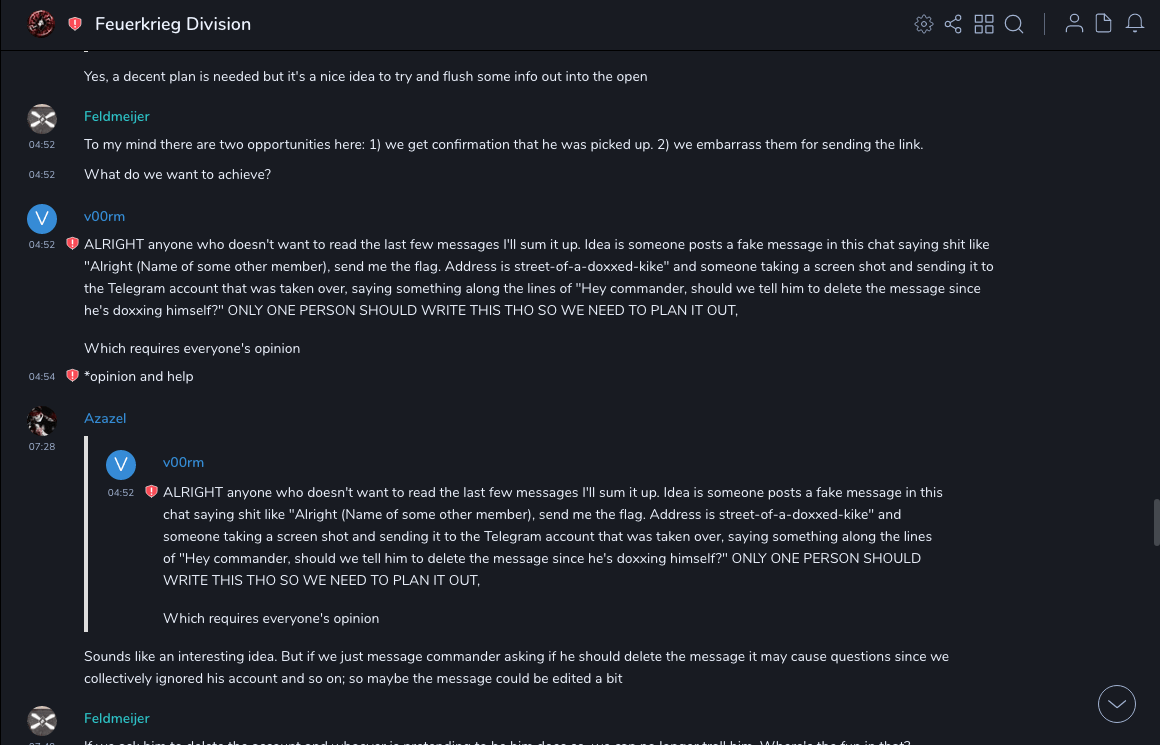Click the blue V avatar of v00rm
The image size is (1160, 745).
pos(42,218)
